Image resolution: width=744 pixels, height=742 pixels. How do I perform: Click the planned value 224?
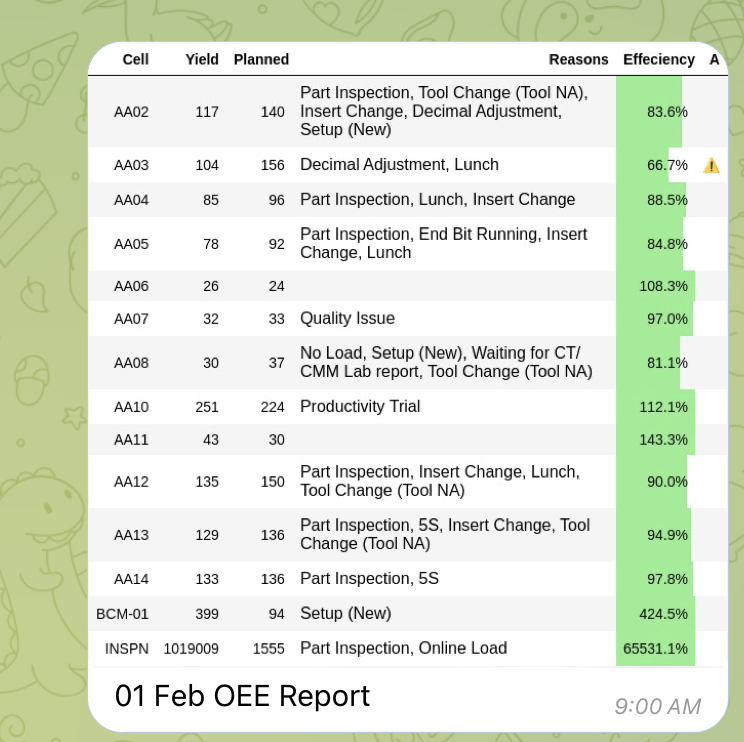click(272, 407)
